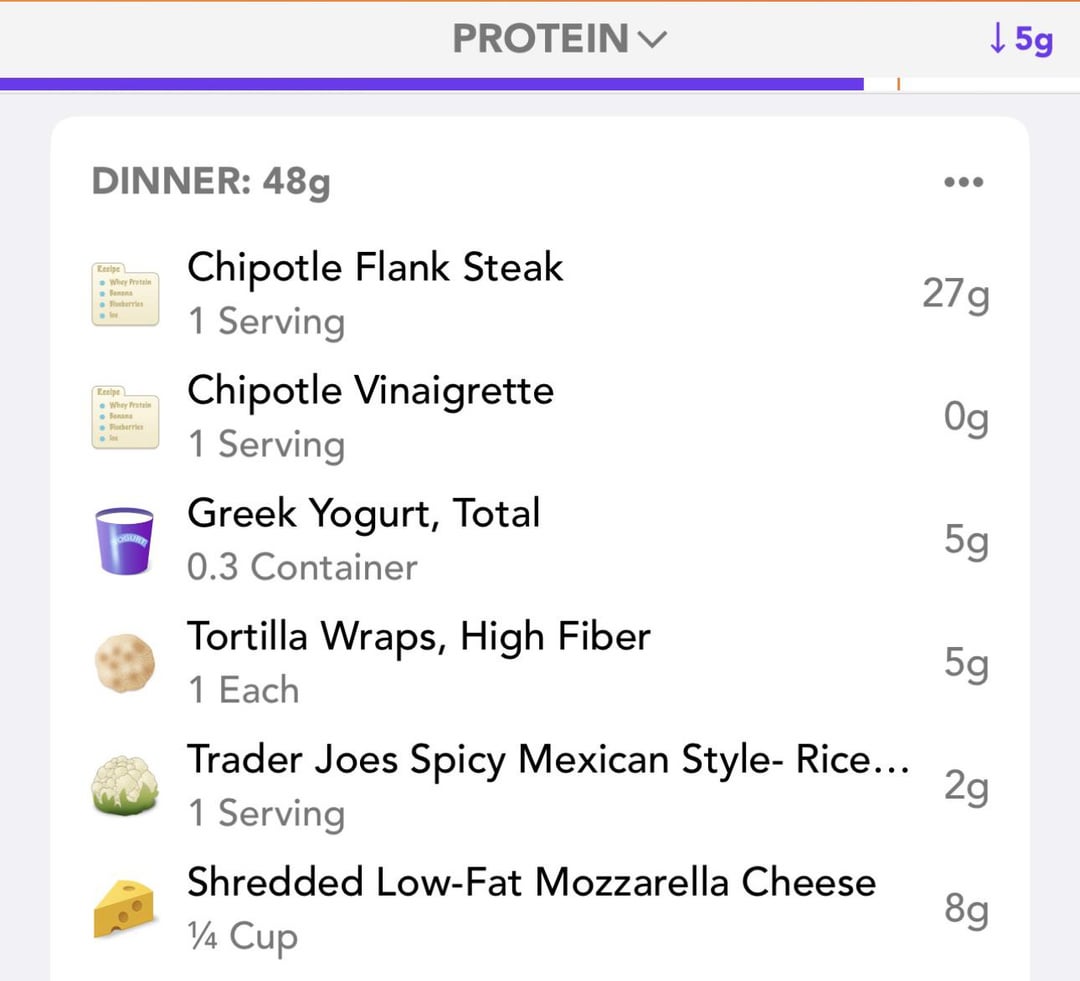Click the tortilla icon for Tortilla Wraps
Screen dimensions: 1080x981
pyautogui.click(x=125, y=663)
